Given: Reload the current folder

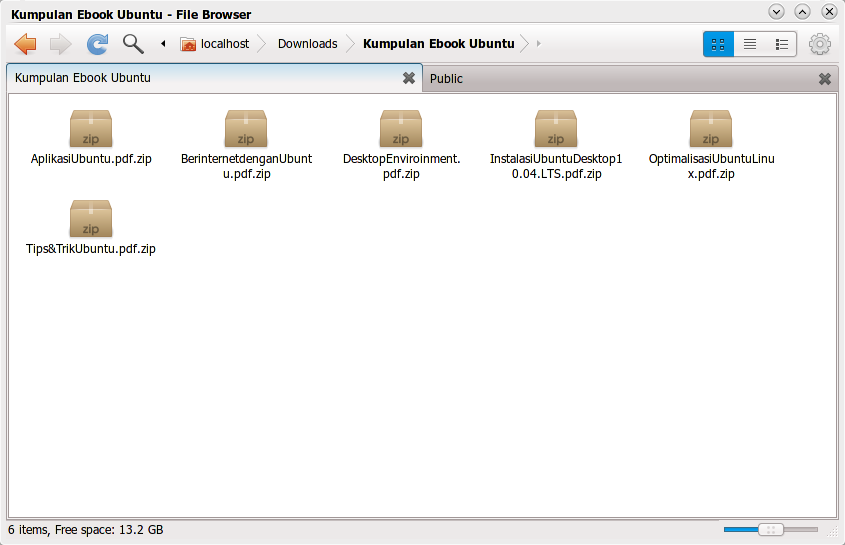Looking at the screenshot, I should pyautogui.click(x=98, y=44).
